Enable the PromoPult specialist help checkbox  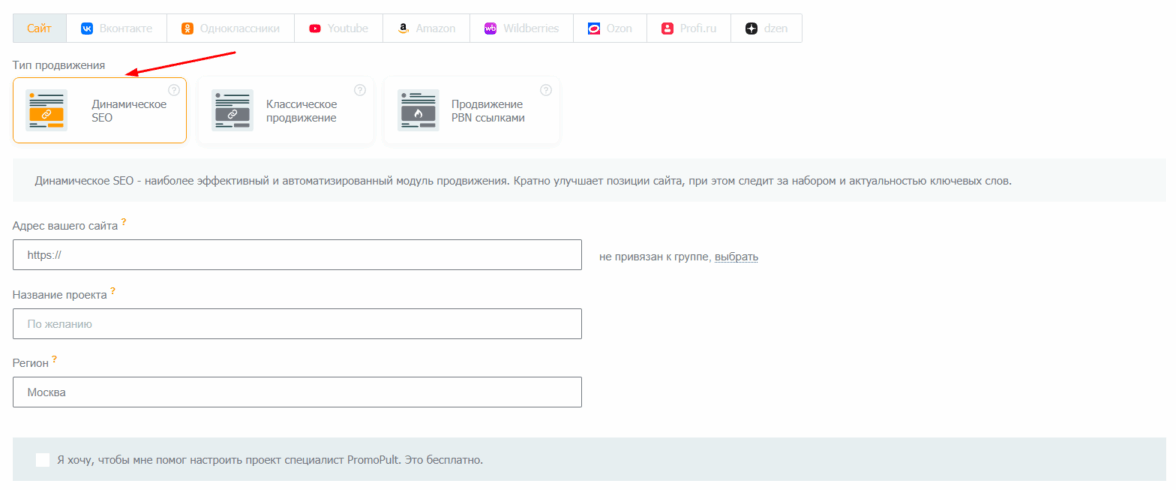[43, 459]
